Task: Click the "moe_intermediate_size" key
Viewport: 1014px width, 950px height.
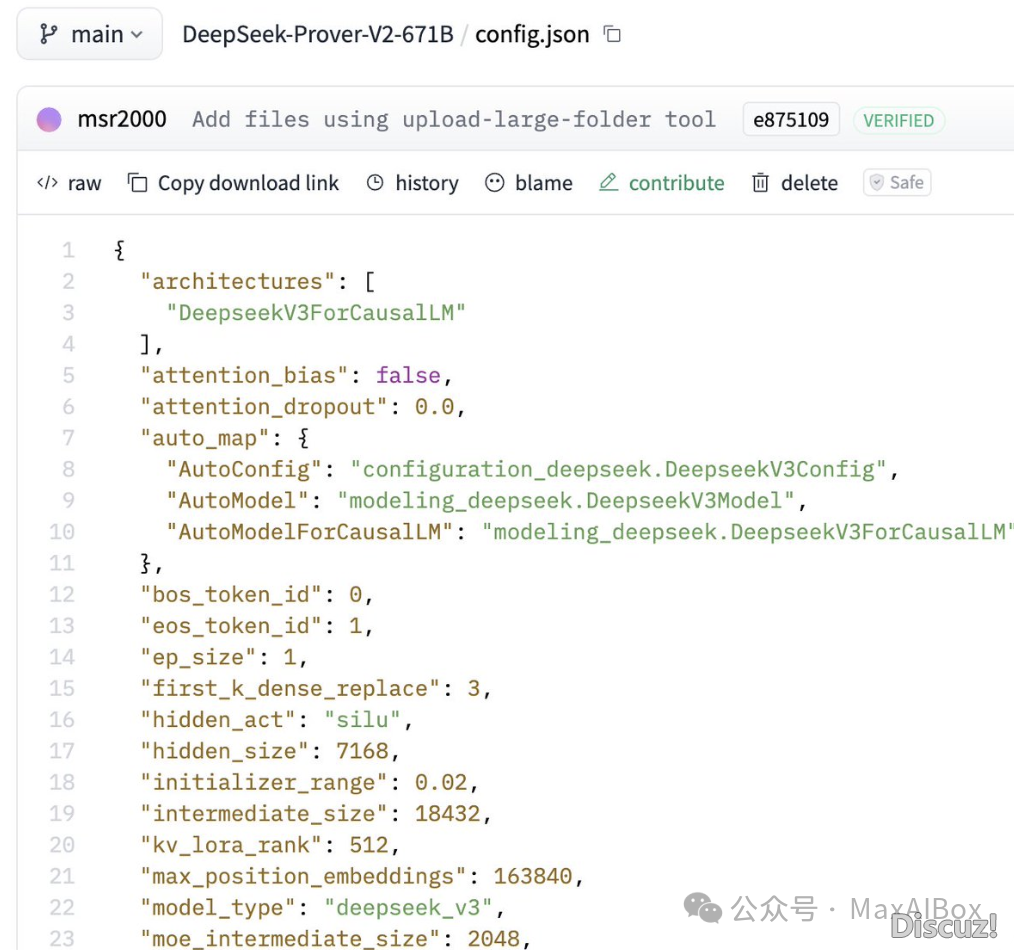Action: (x=290, y=939)
